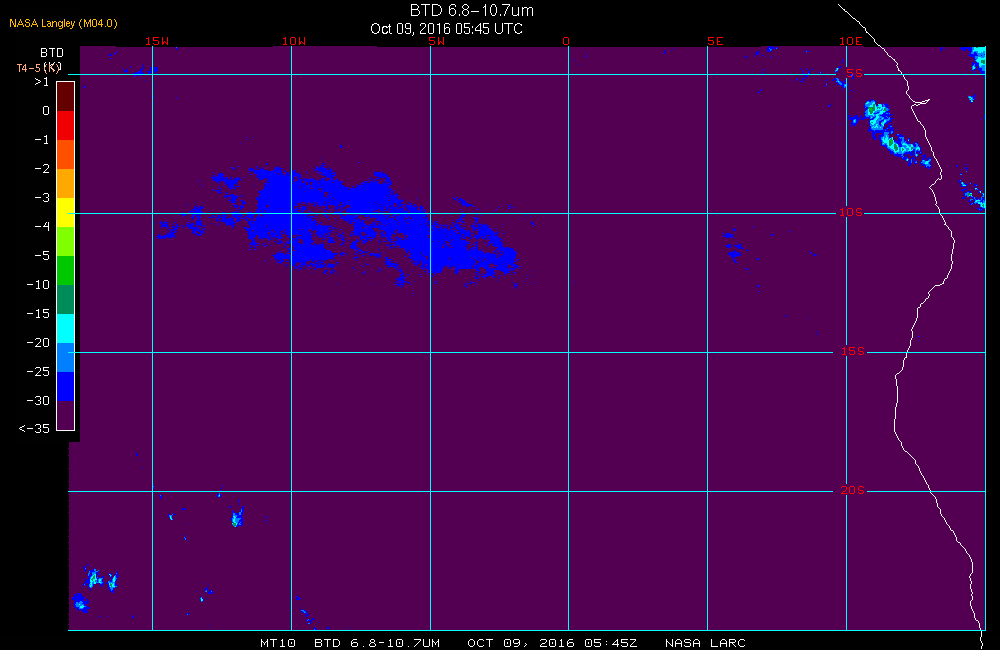The image size is (1000, 650).
Task: Click the orange color bar segment below -1
Action: coord(66,154)
